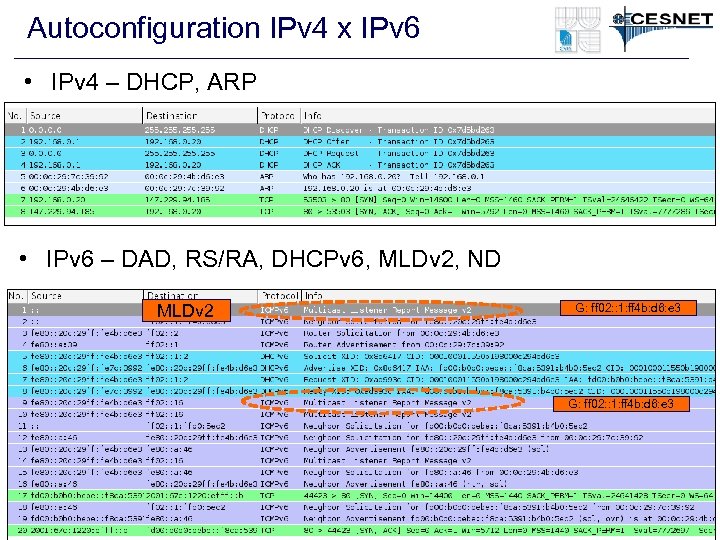
Task: Select IPv6 row 16, Neighbor Advertisement packet
Action: click(361, 484)
